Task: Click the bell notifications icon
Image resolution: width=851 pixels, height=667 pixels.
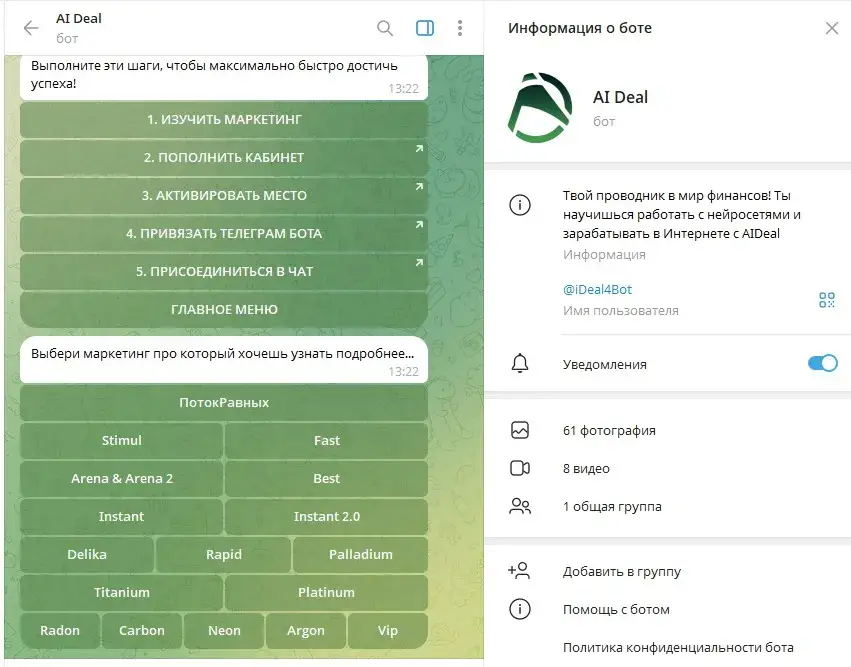Action: point(520,363)
